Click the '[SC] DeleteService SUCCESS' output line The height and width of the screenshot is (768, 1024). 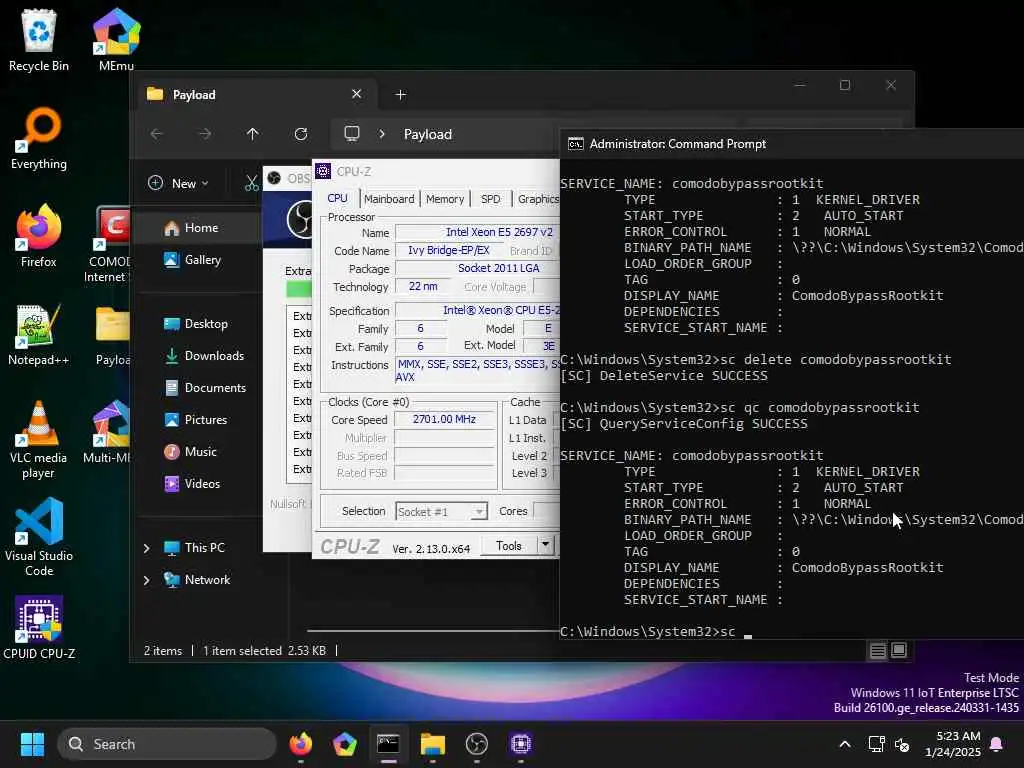[664, 376]
